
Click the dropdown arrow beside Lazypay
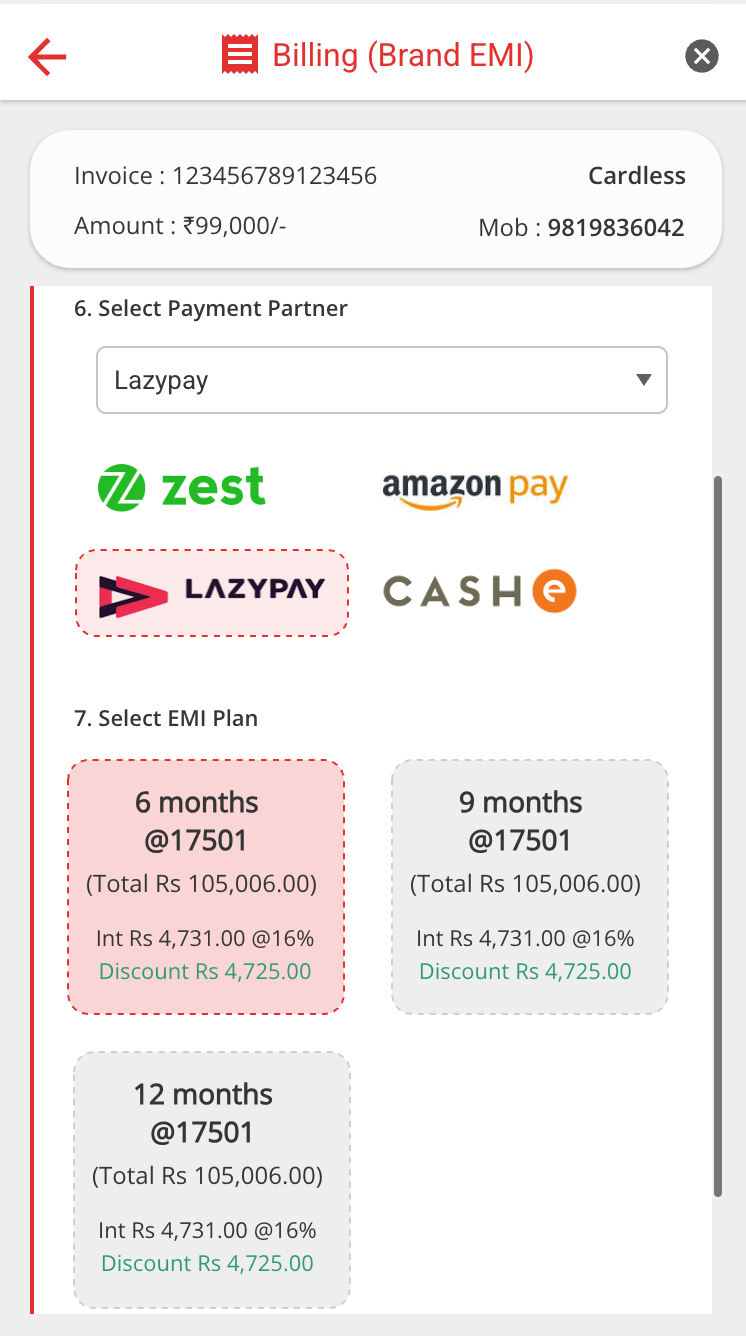pyautogui.click(x=641, y=380)
